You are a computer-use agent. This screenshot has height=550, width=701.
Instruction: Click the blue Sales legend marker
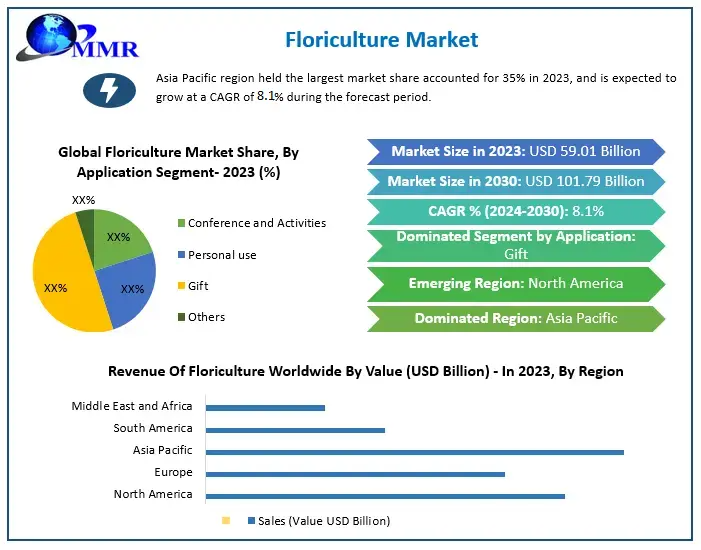(x=251, y=520)
